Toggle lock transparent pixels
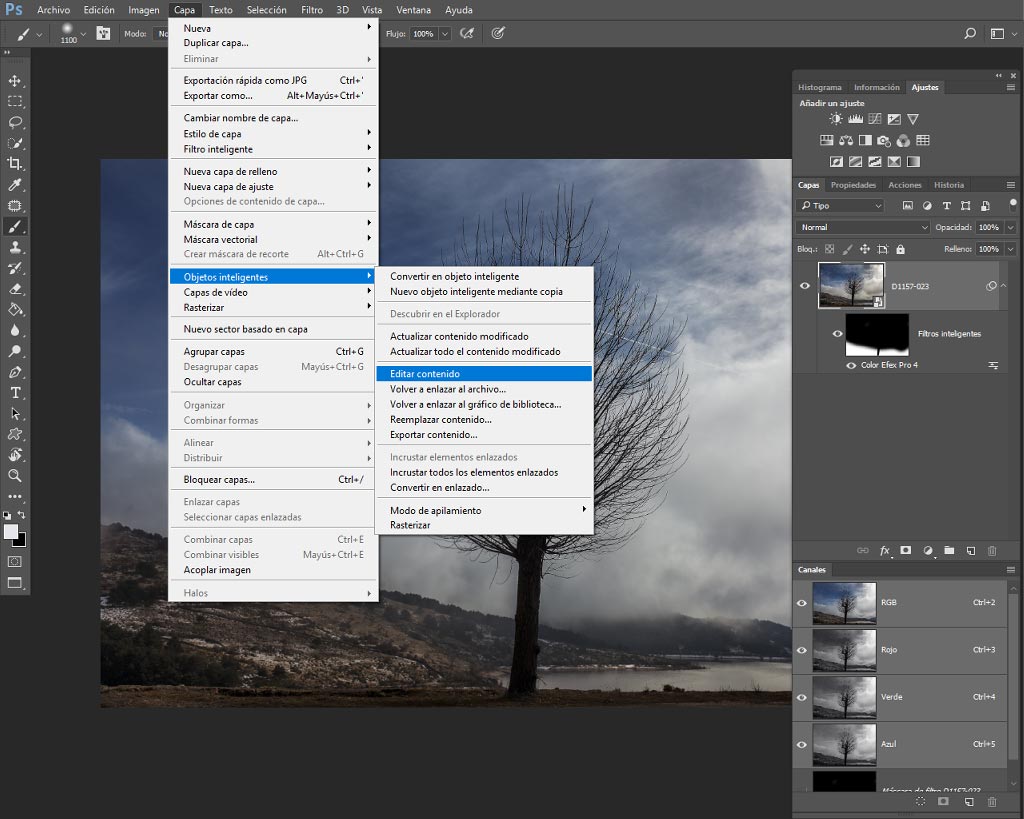 (x=829, y=249)
